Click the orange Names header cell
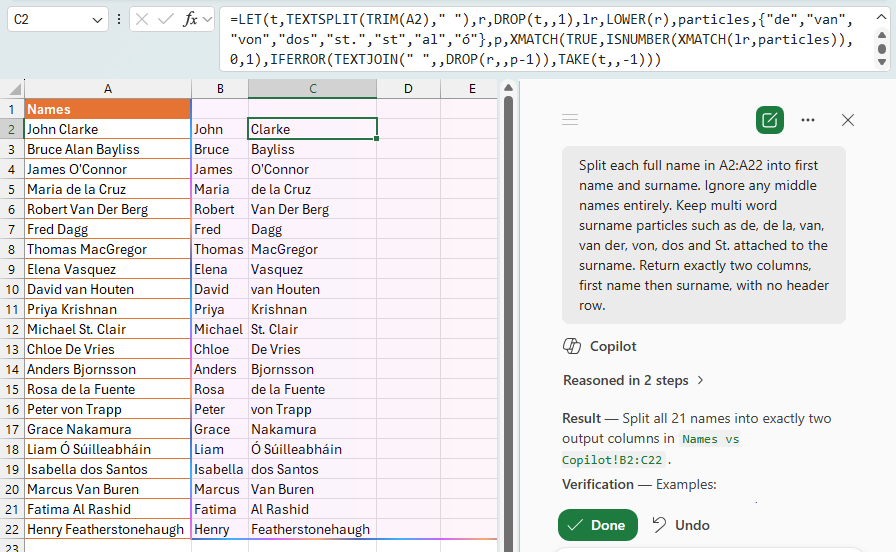 (107, 109)
